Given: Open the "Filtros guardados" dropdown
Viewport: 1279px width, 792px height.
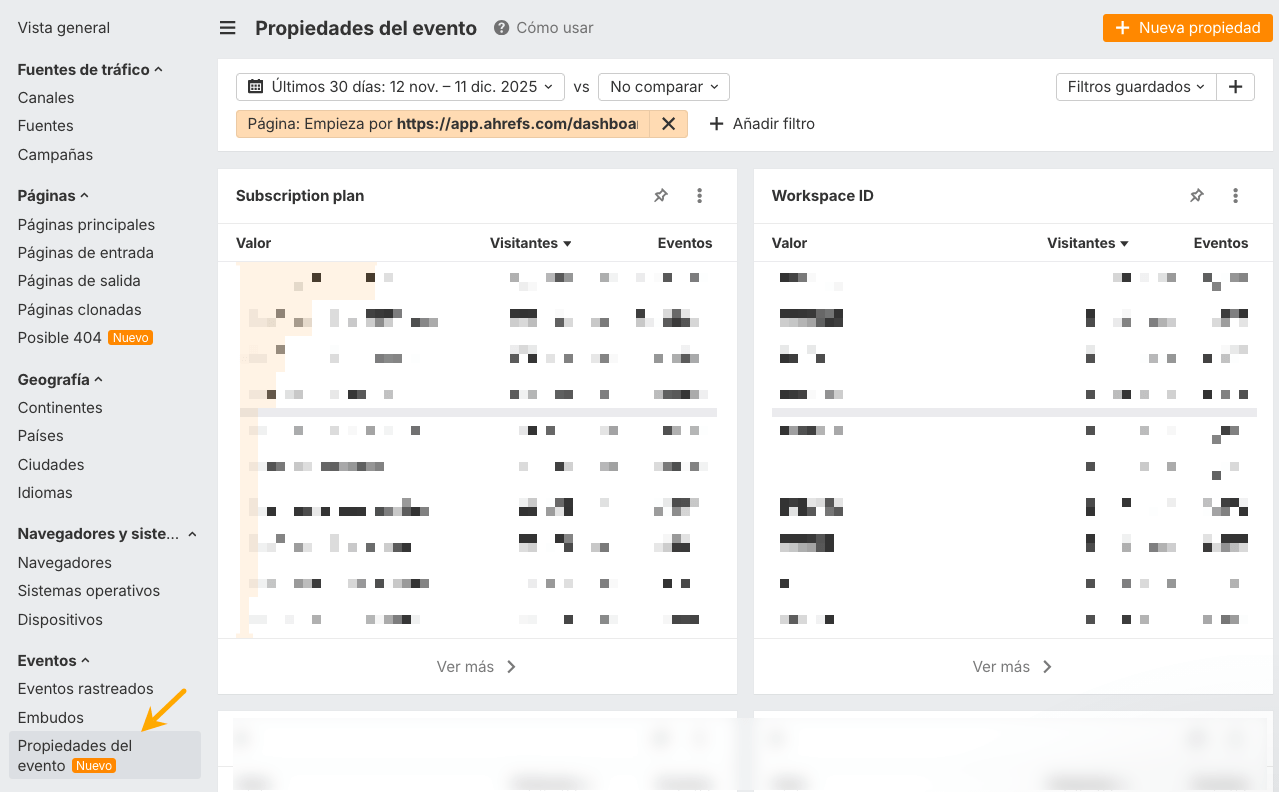Looking at the screenshot, I should 1135,87.
